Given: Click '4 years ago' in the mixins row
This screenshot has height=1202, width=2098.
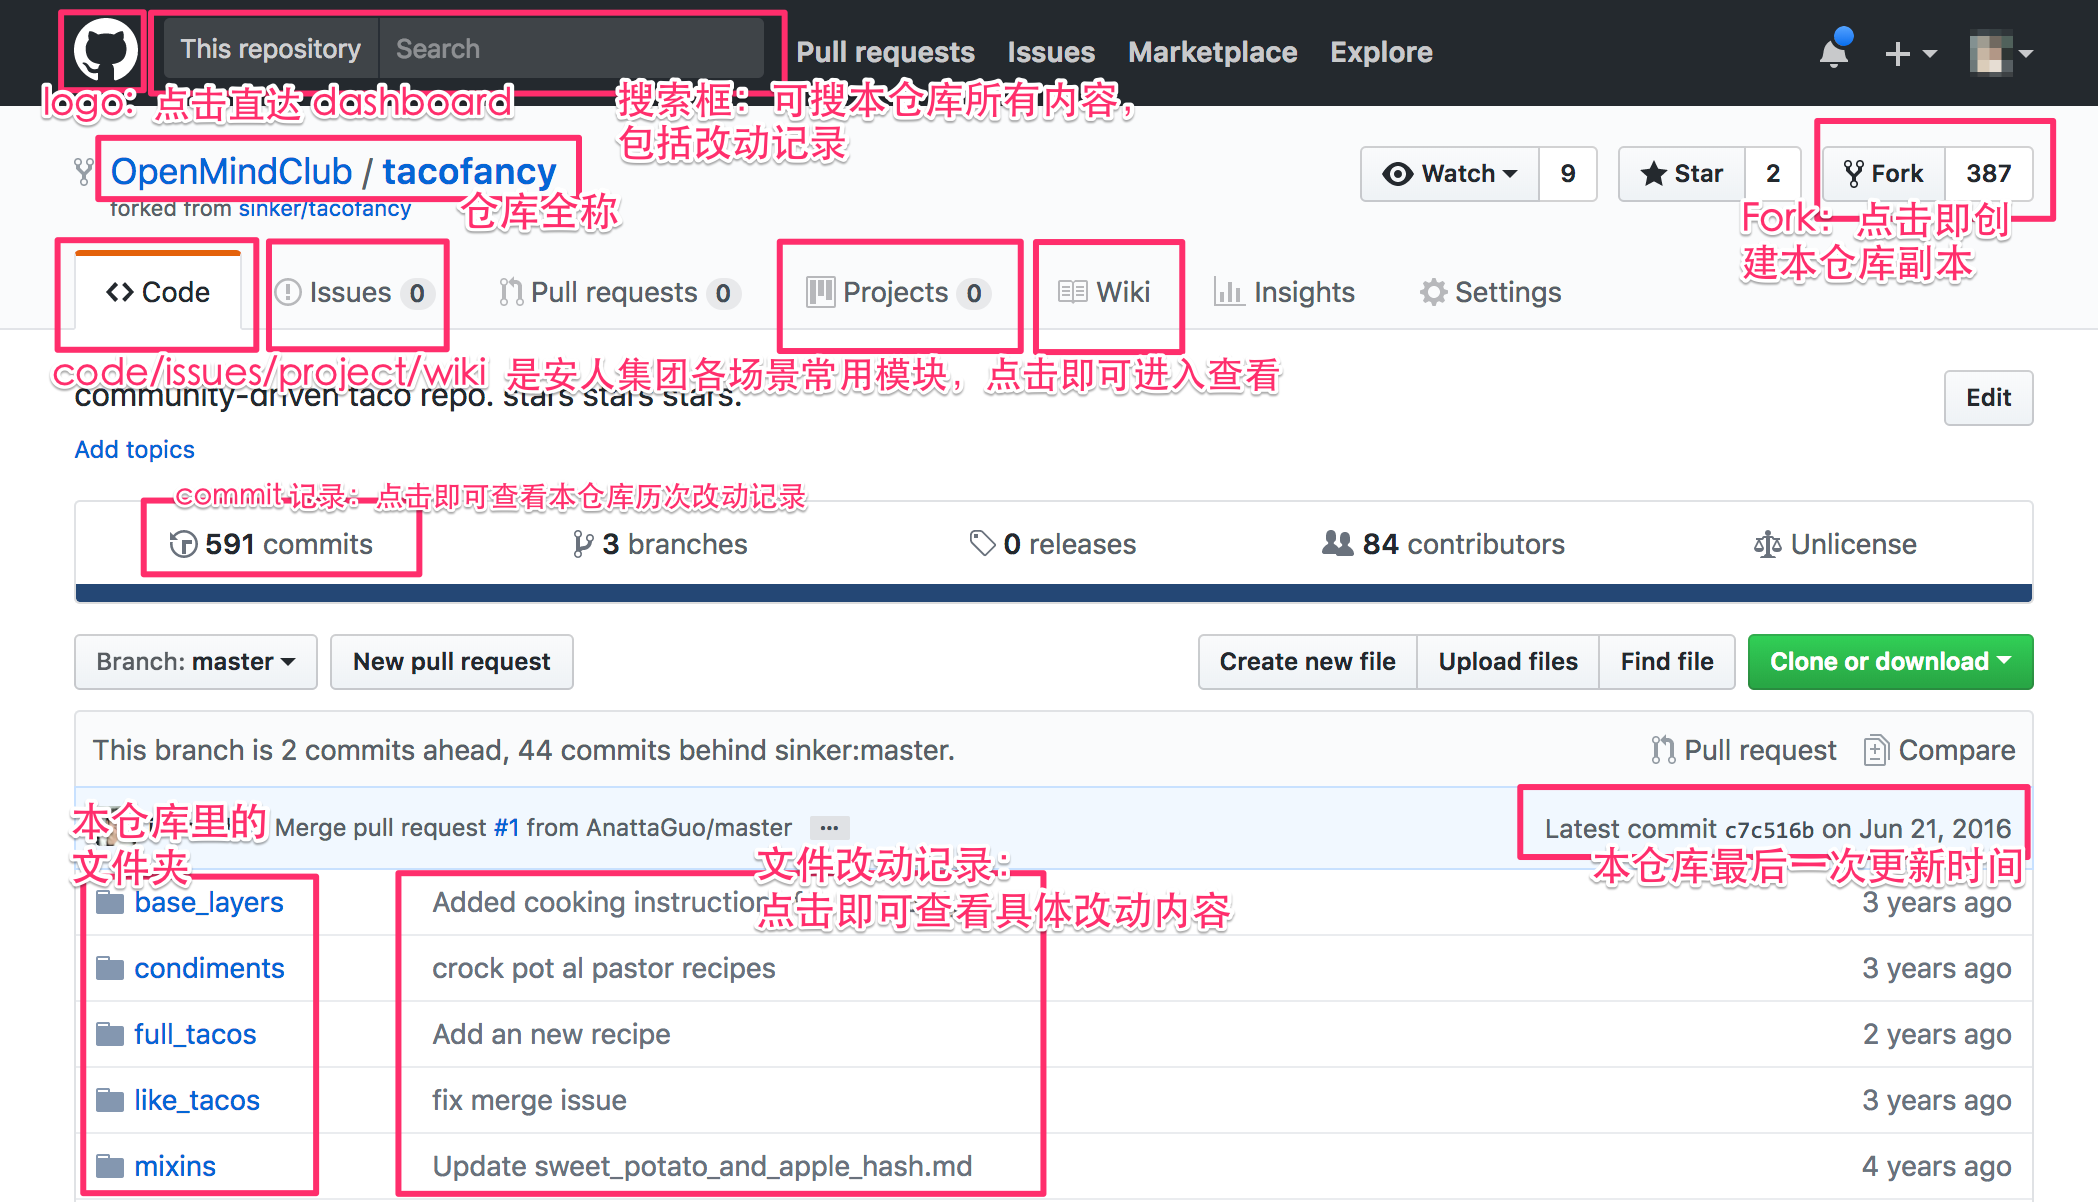Looking at the screenshot, I should pos(1936,1167).
